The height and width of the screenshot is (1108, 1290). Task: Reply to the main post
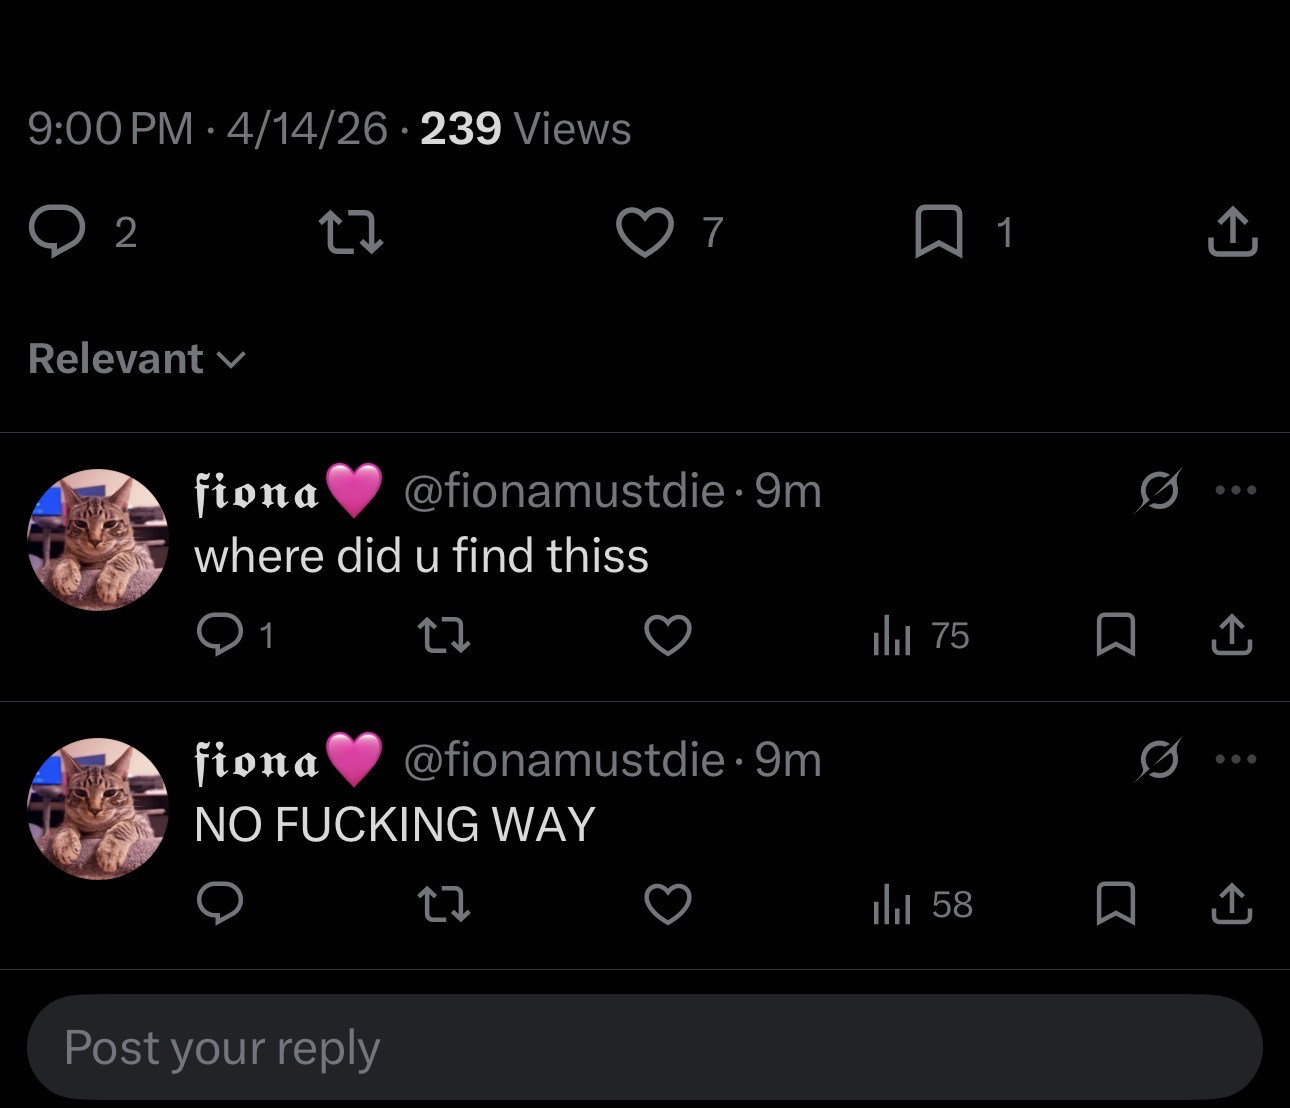[x=57, y=231]
